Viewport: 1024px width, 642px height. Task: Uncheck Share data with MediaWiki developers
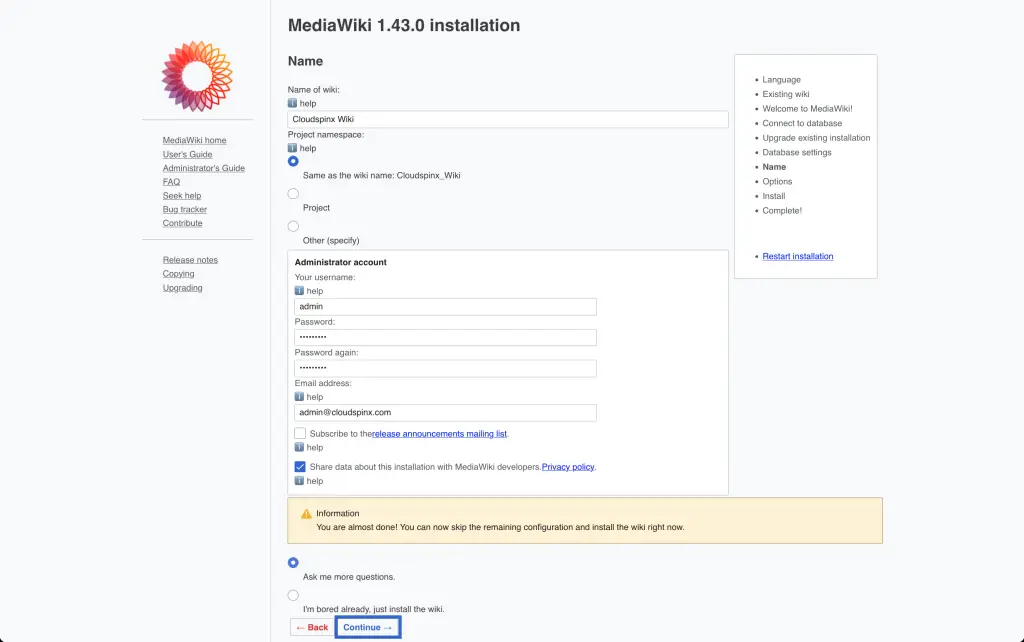pos(300,466)
